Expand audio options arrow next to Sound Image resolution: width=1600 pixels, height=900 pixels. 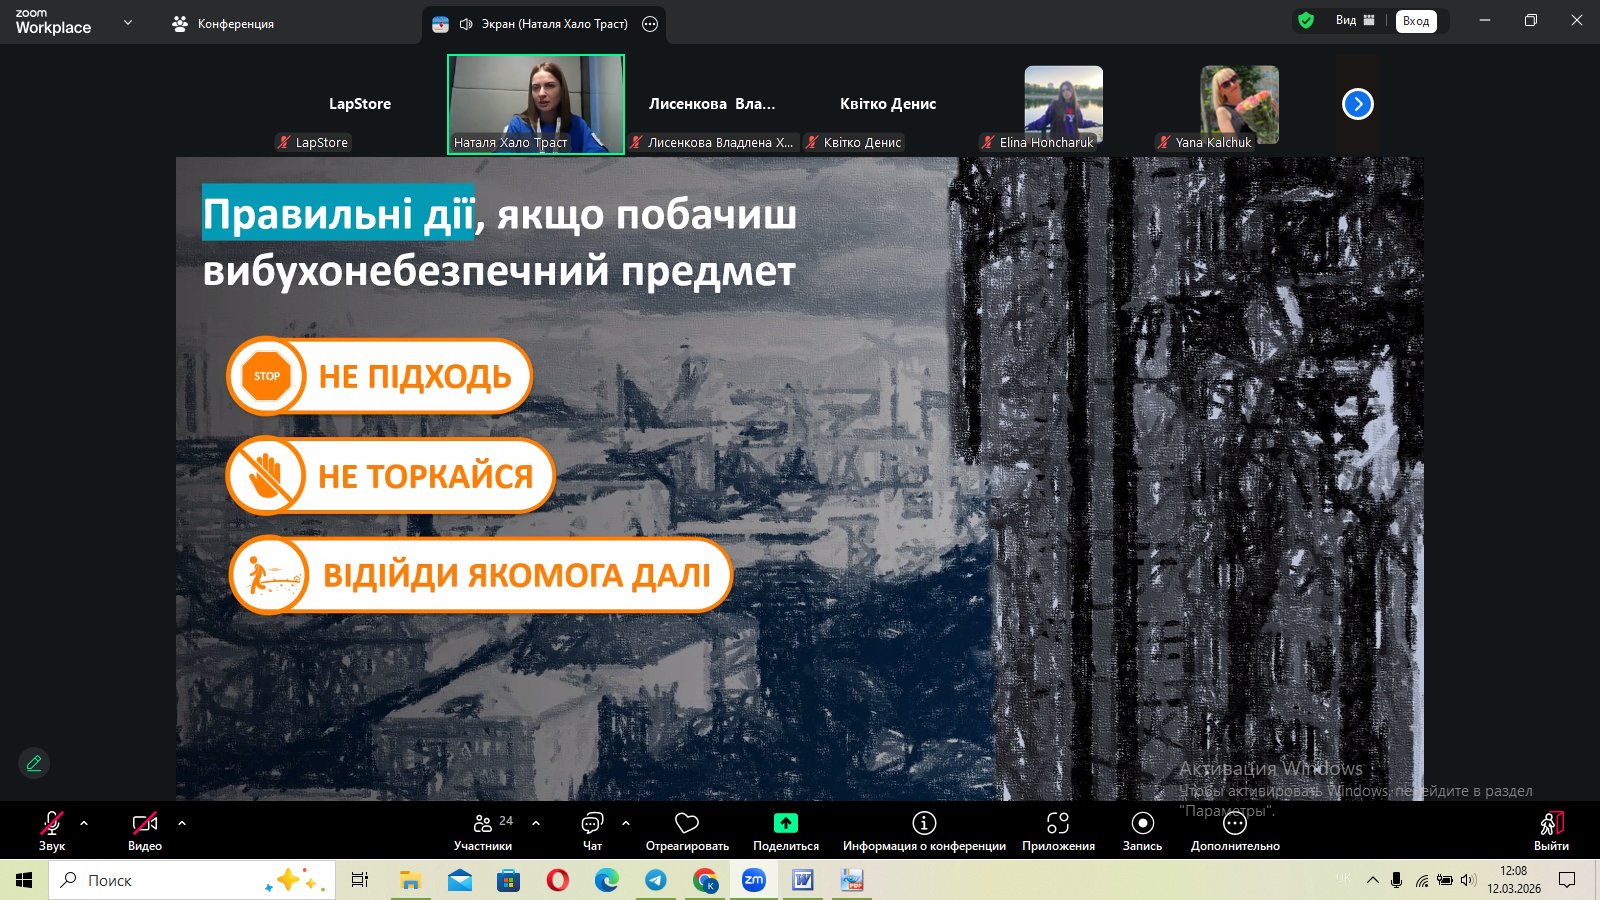84,823
